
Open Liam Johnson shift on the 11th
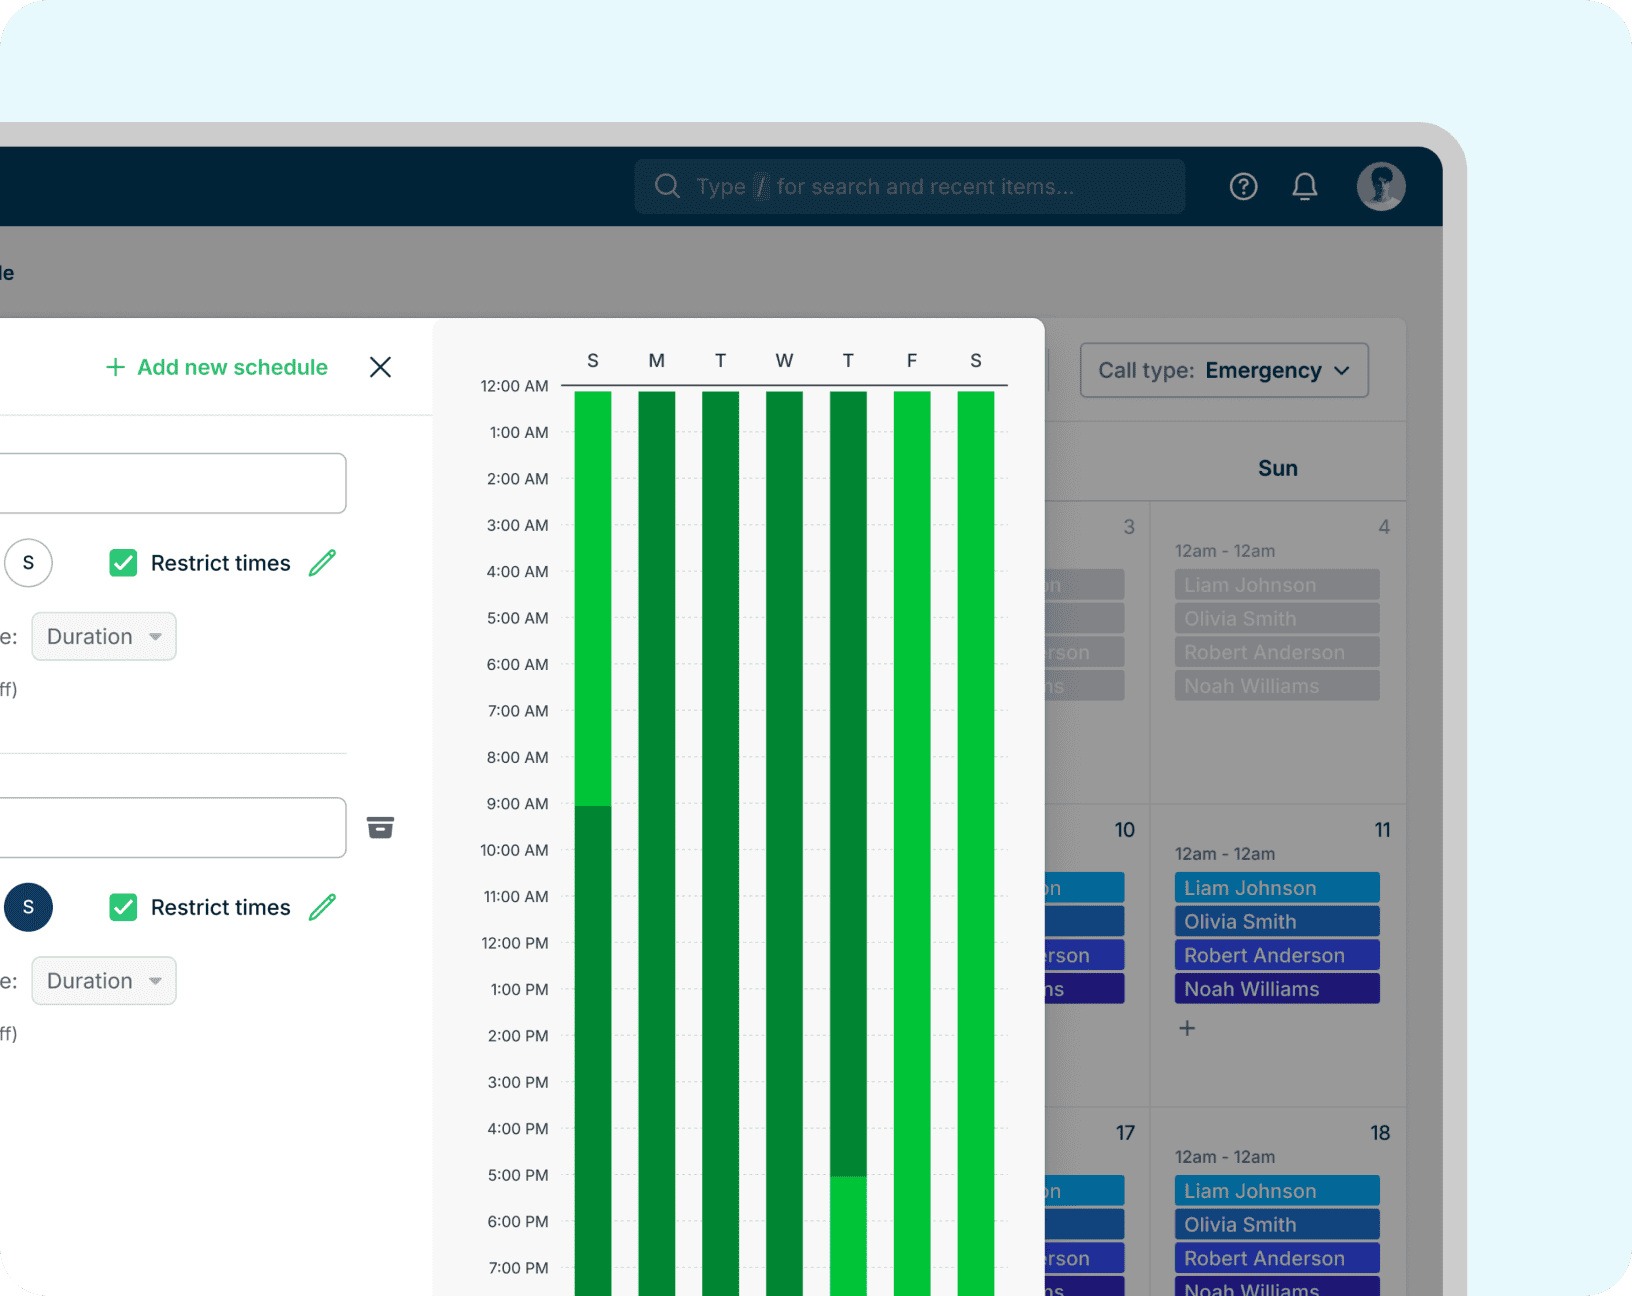1276,888
